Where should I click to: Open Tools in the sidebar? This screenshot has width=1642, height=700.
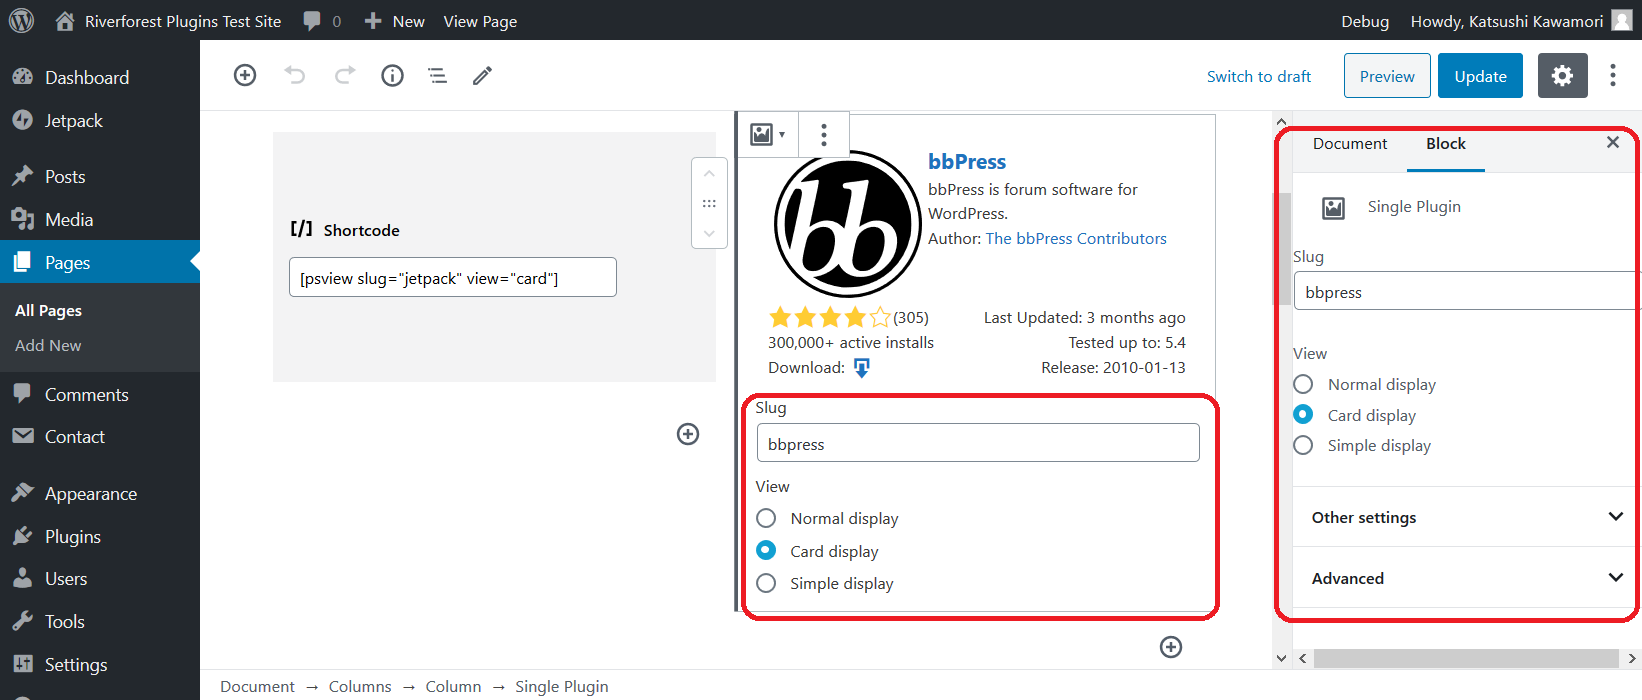[x=64, y=621]
